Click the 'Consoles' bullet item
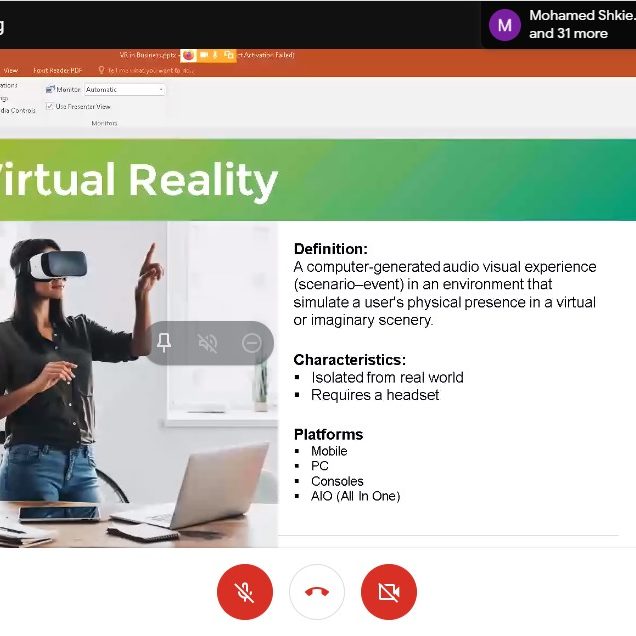This screenshot has height=636, width=636. click(x=337, y=481)
